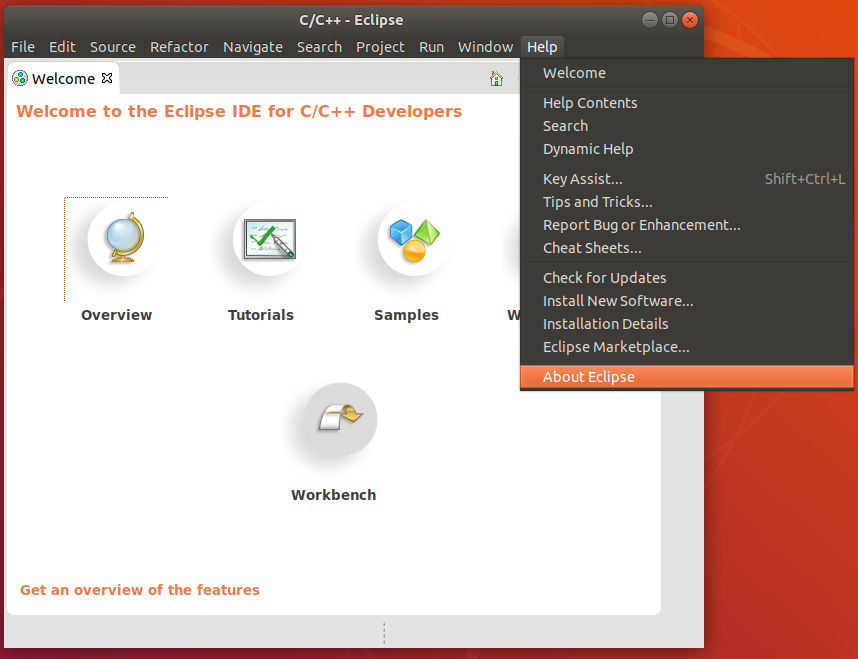The height and width of the screenshot is (659, 858).
Task: Maximize the Eclipse window
Action: click(x=670, y=20)
